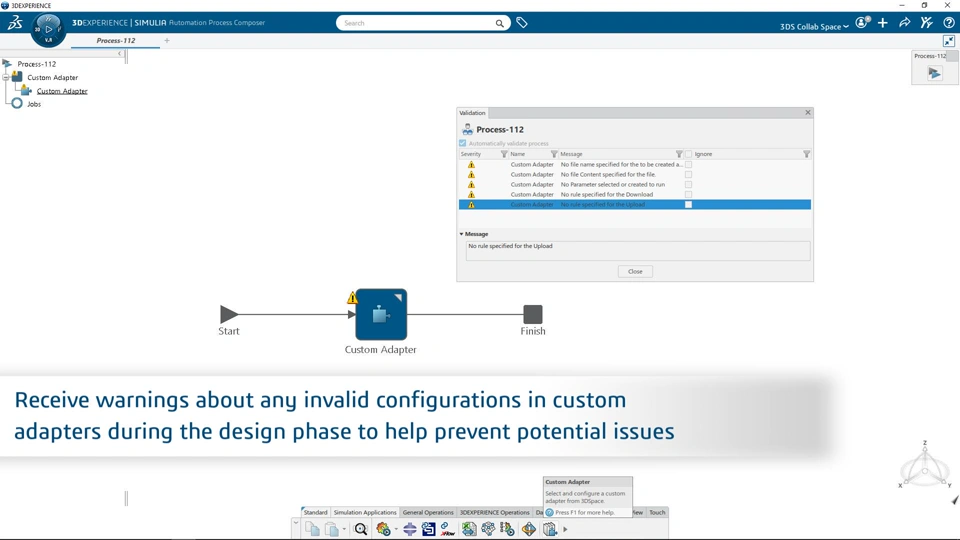
Task: Select underlined Custom Adapter tree item
Action: pyautogui.click(x=62, y=91)
